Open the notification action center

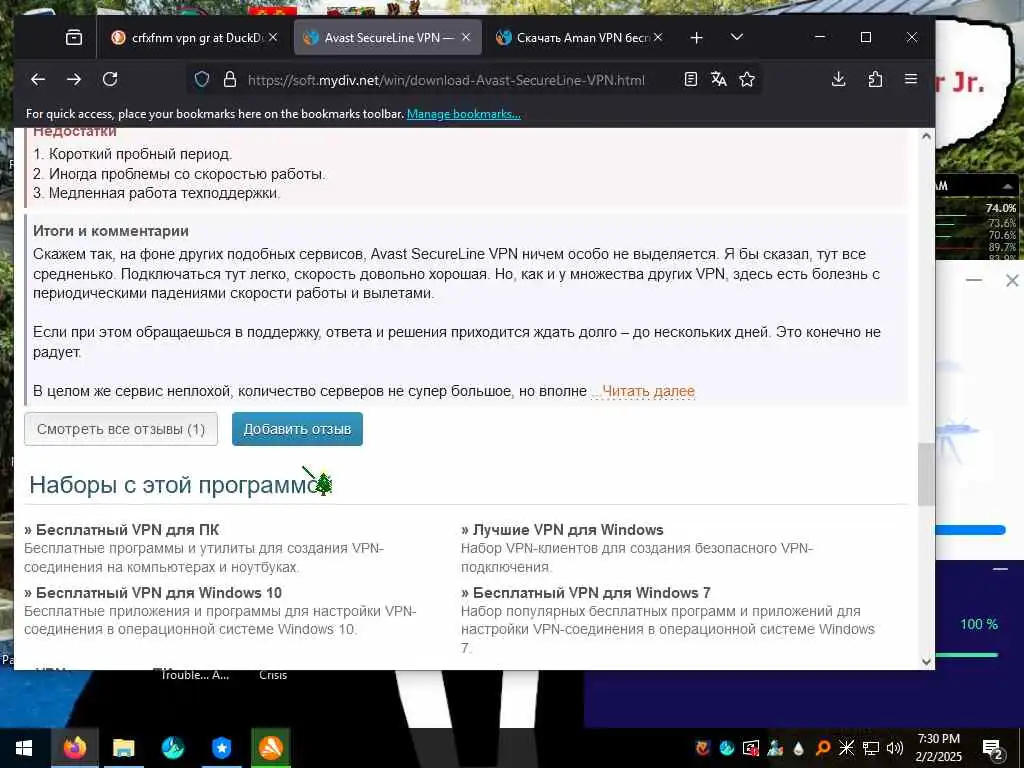pos(993,749)
